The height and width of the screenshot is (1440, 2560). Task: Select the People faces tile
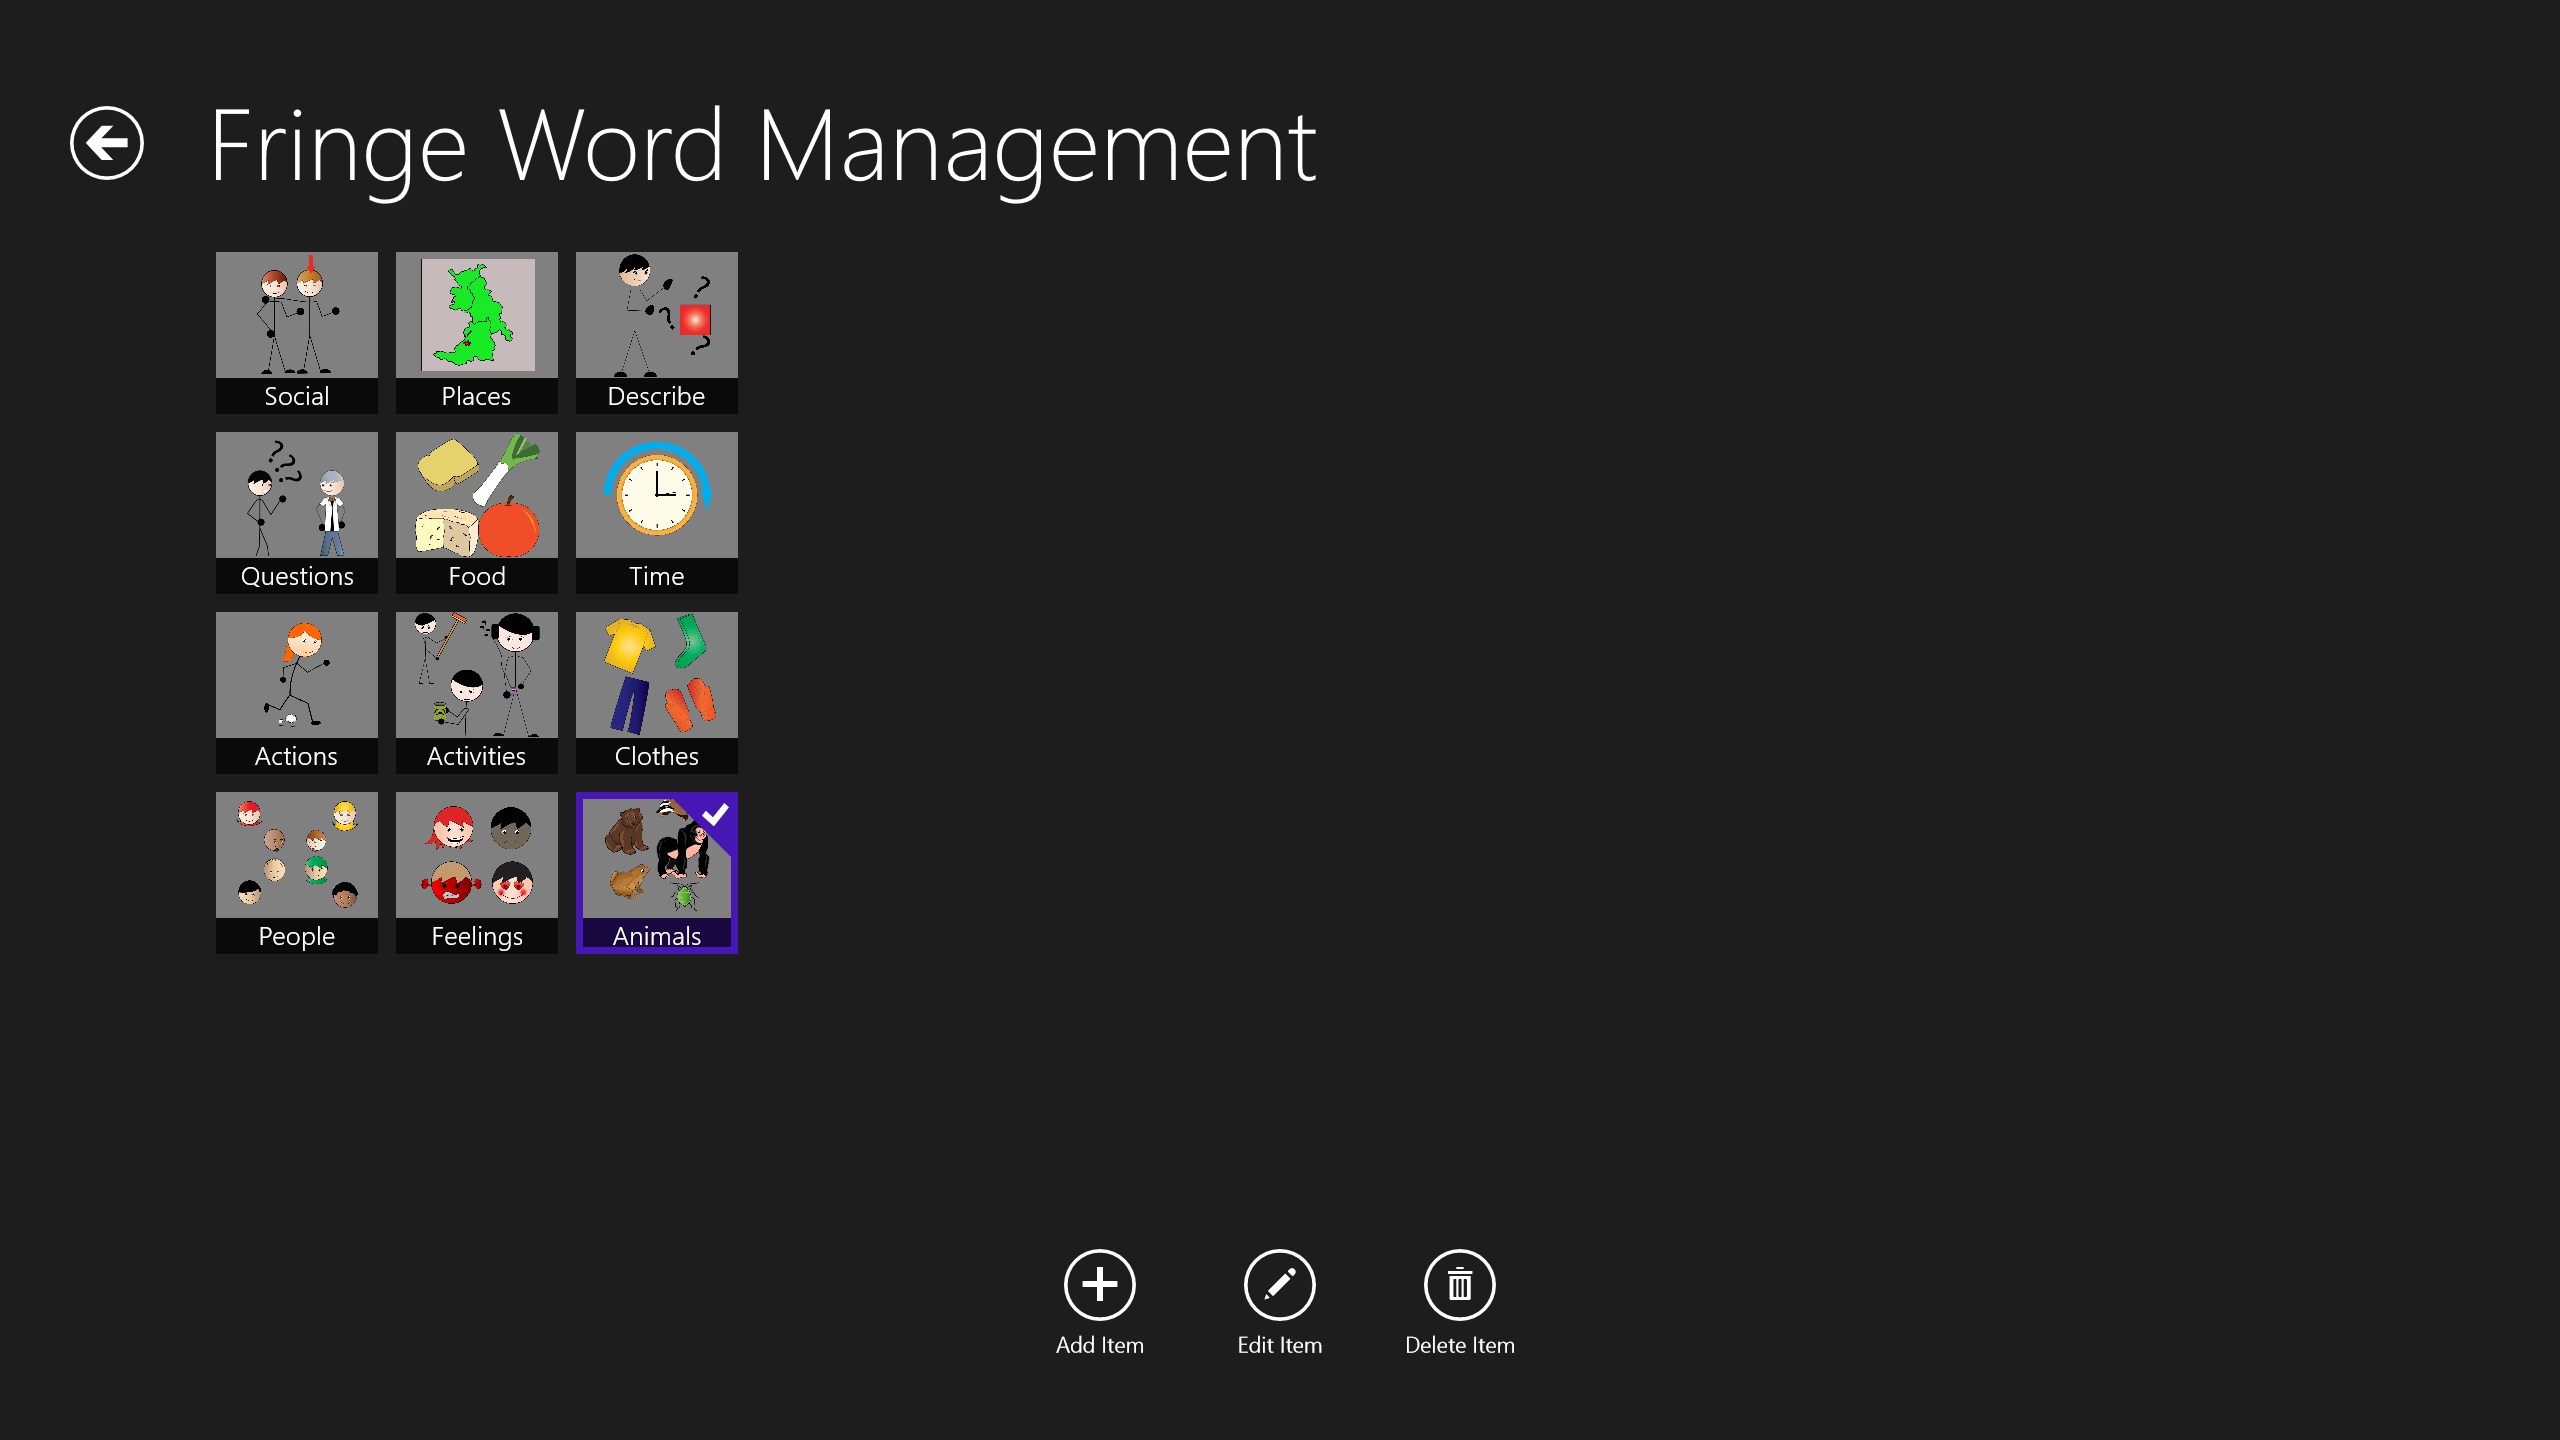click(297, 872)
